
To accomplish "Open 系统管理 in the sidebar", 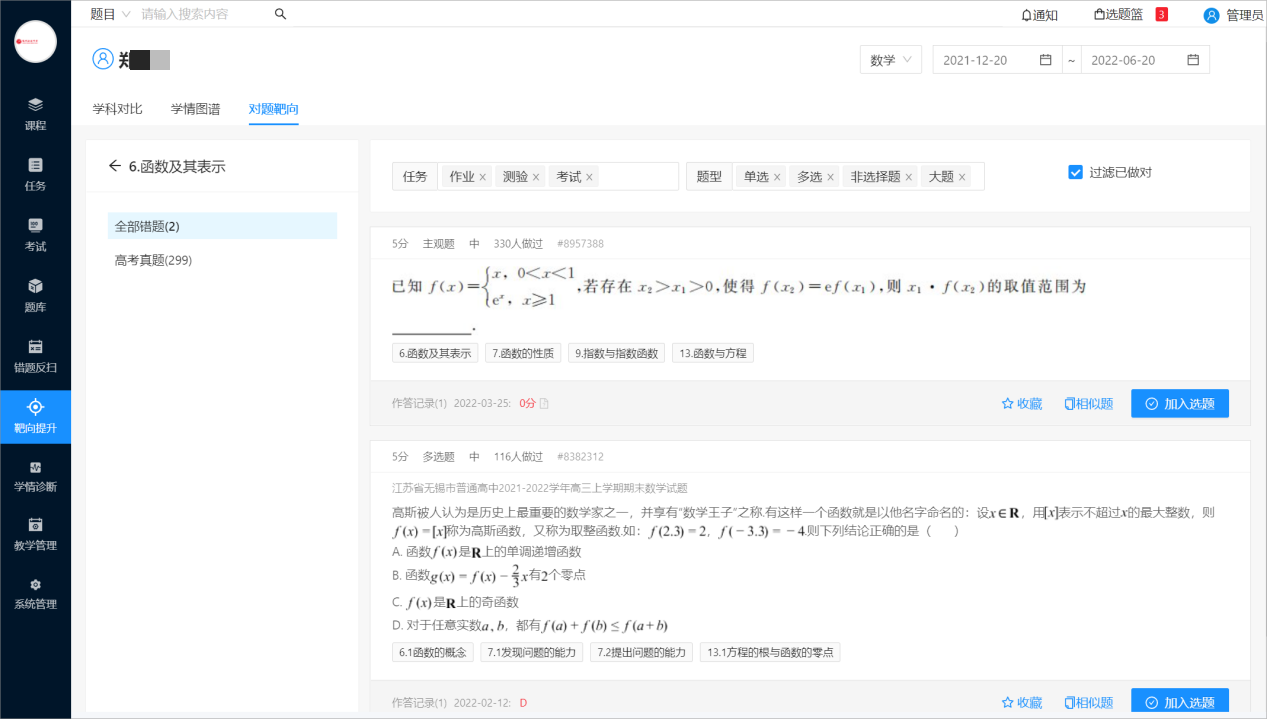I will click(35, 593).
